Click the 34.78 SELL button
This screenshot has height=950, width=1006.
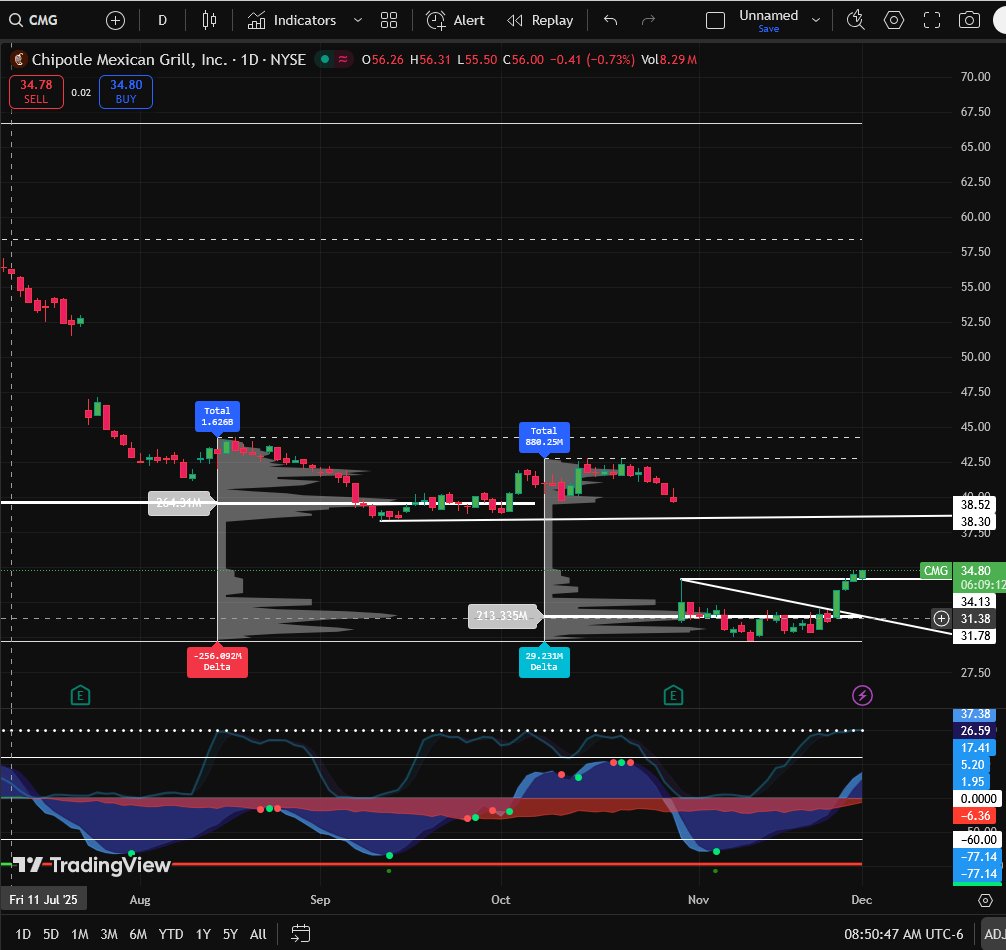[36, 92]
